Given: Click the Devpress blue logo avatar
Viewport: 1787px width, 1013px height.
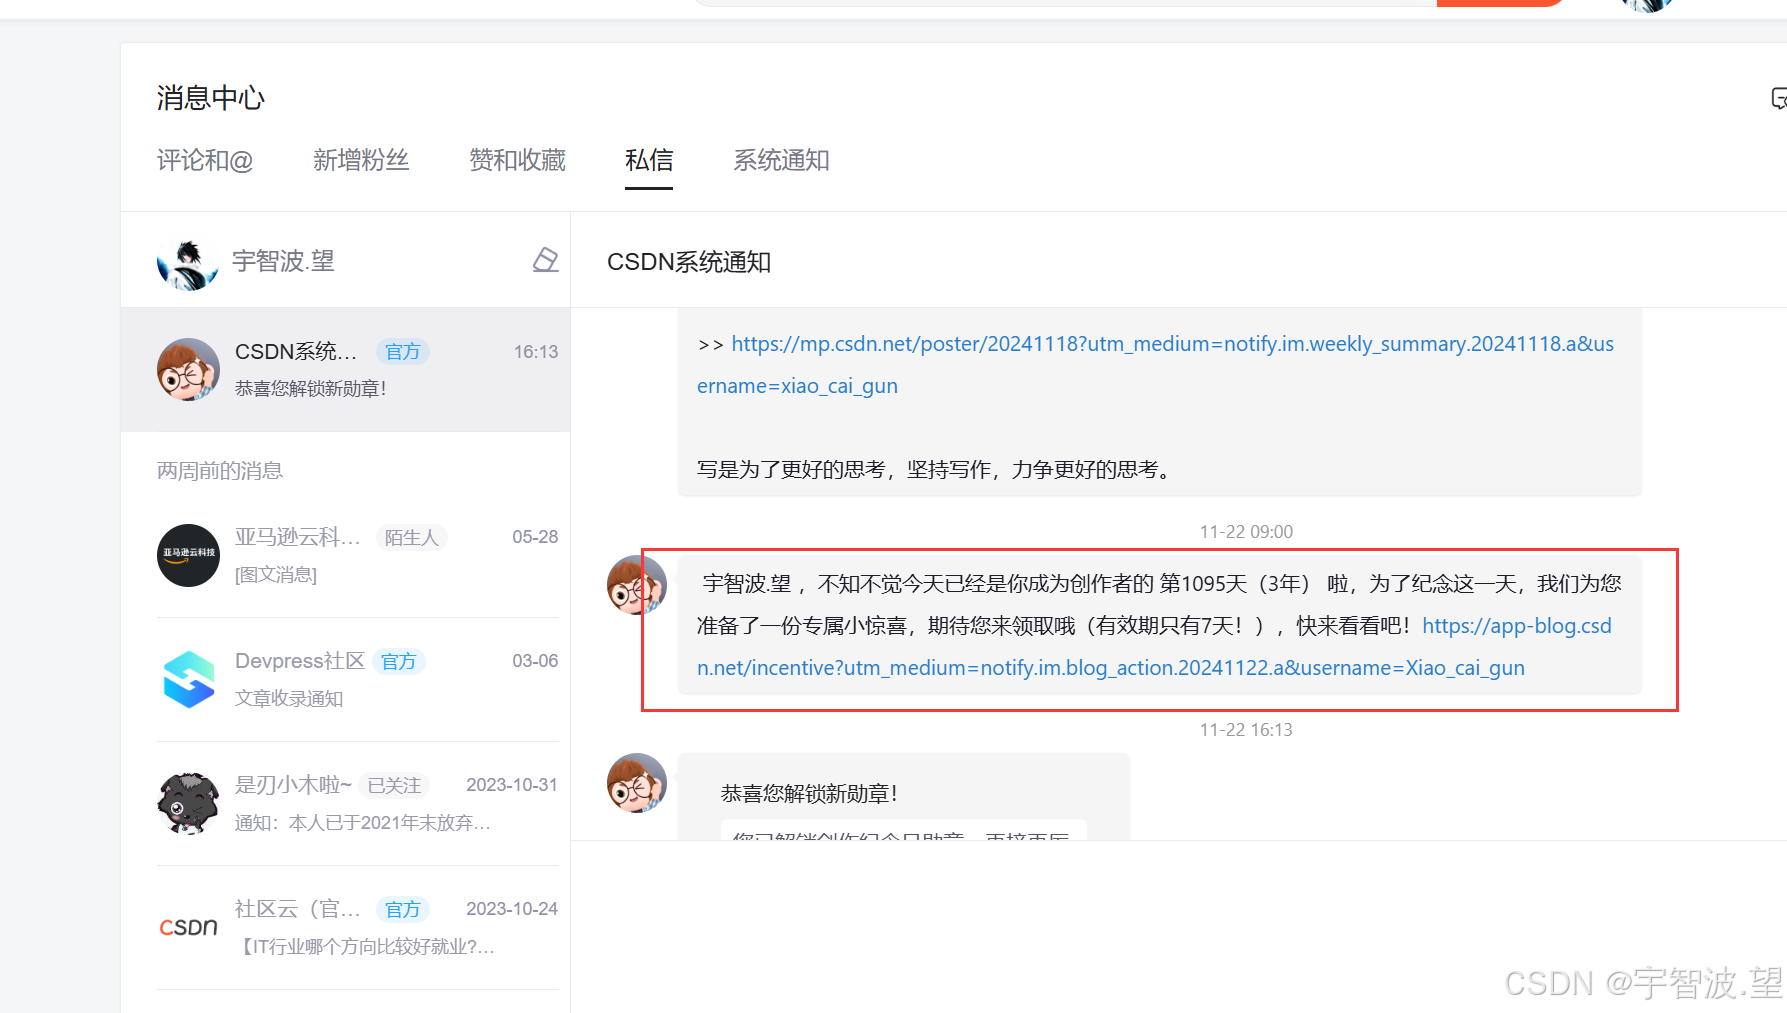Looking at the screenshot, I should tap(188, 679).
